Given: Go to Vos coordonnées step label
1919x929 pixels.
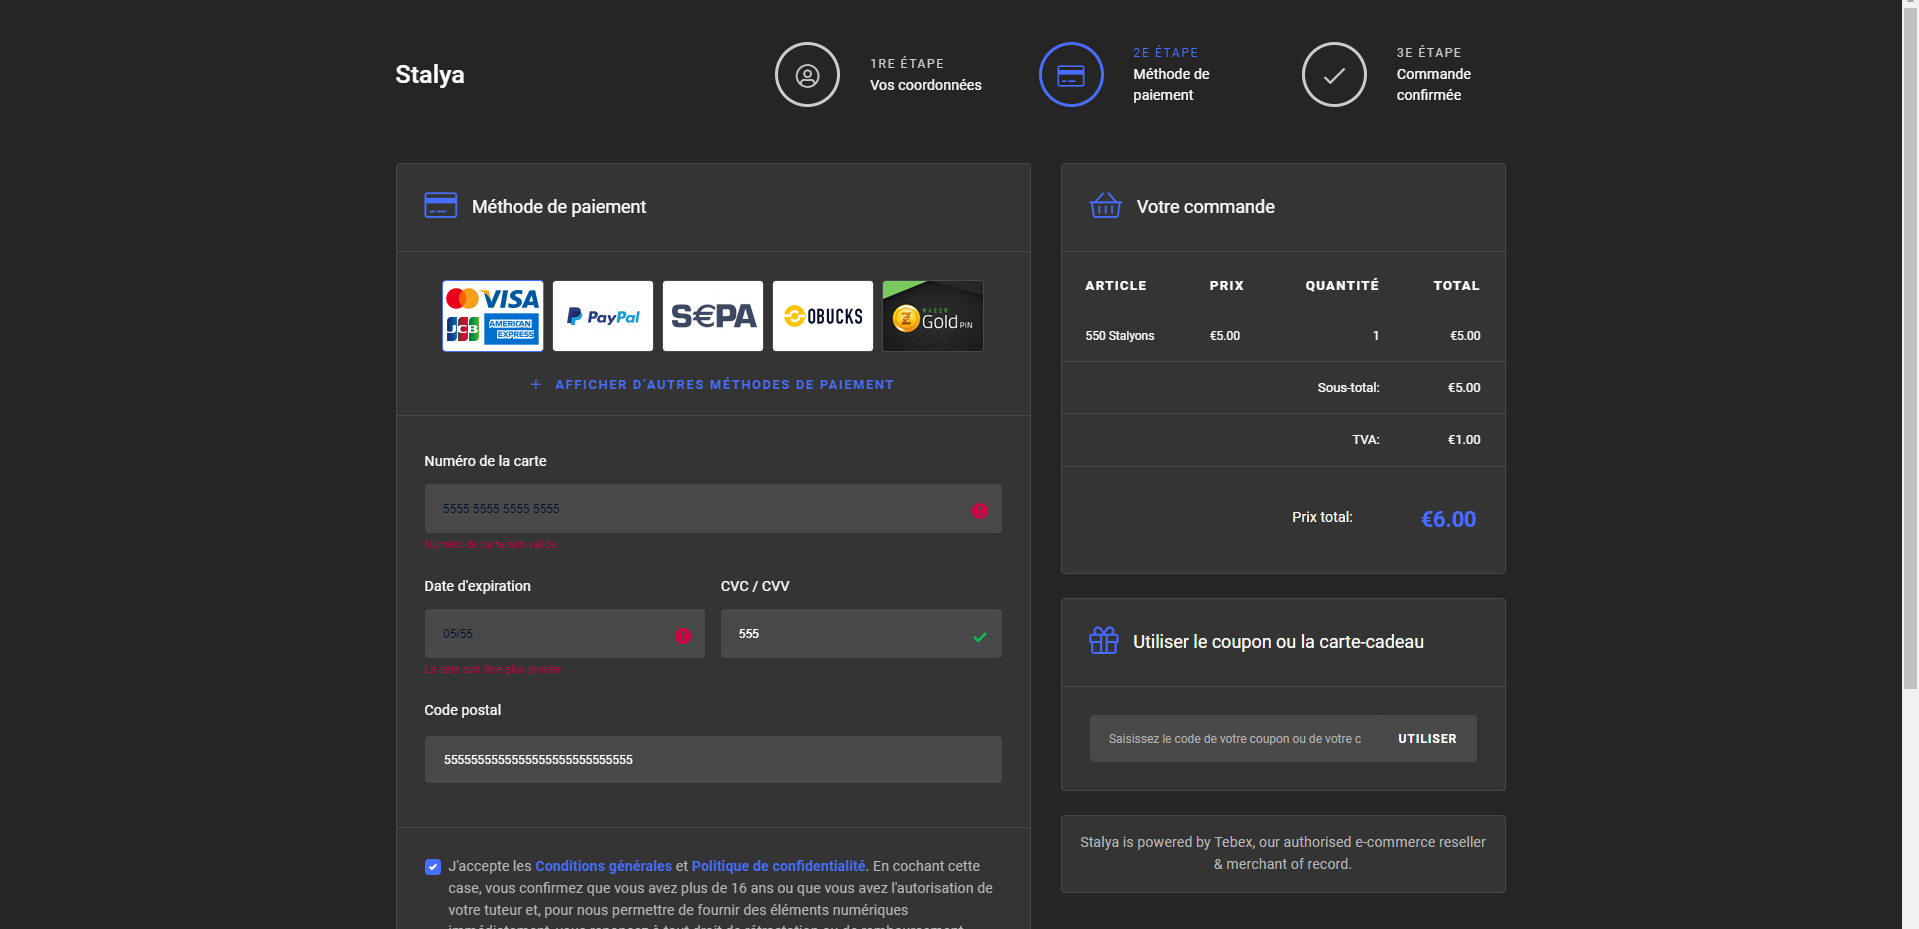Looking at the screenshot, I should click(x=925, y=85).
